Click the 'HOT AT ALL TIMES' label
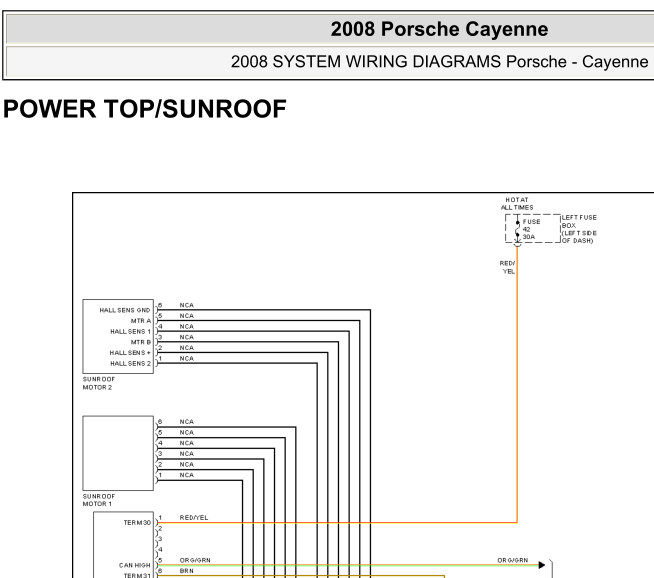This screenshot has height=578, width=654. (x=517, y=204)
